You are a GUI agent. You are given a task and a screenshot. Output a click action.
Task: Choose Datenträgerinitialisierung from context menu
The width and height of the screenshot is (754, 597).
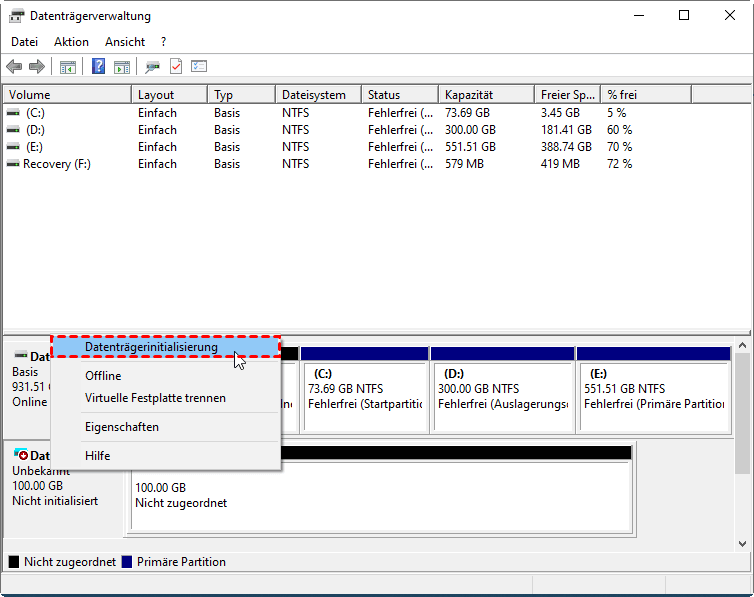click(x=165, y=347)
